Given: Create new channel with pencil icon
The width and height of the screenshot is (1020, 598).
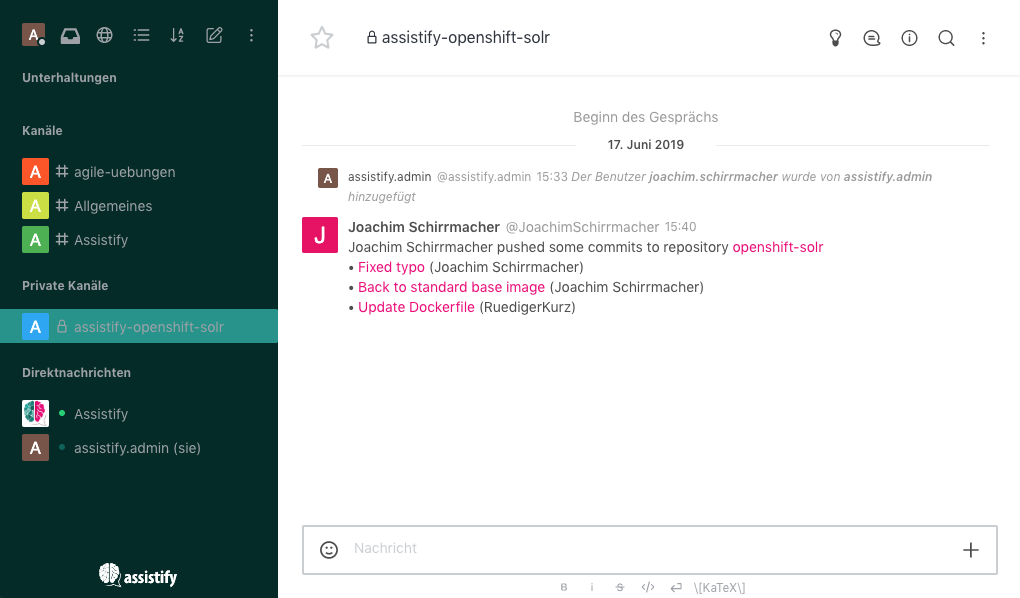Looking at the screenshot, I should pyautogui.click(x=214, y=35).
